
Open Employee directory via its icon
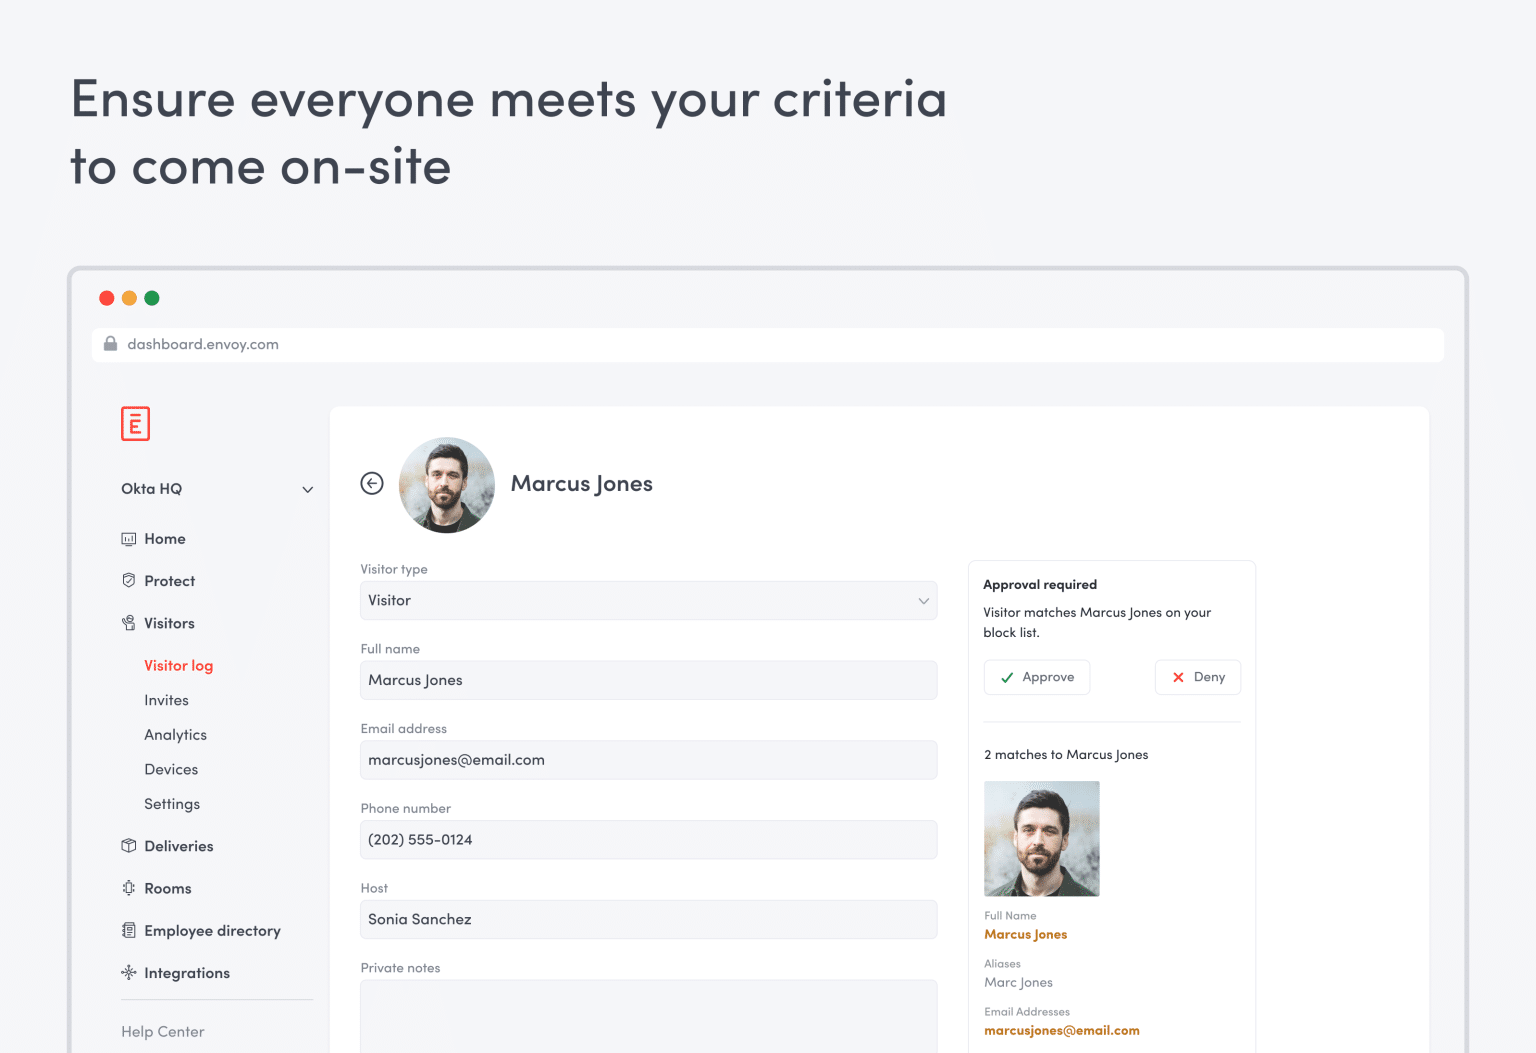pyautogui.click(x=129, y=930)
